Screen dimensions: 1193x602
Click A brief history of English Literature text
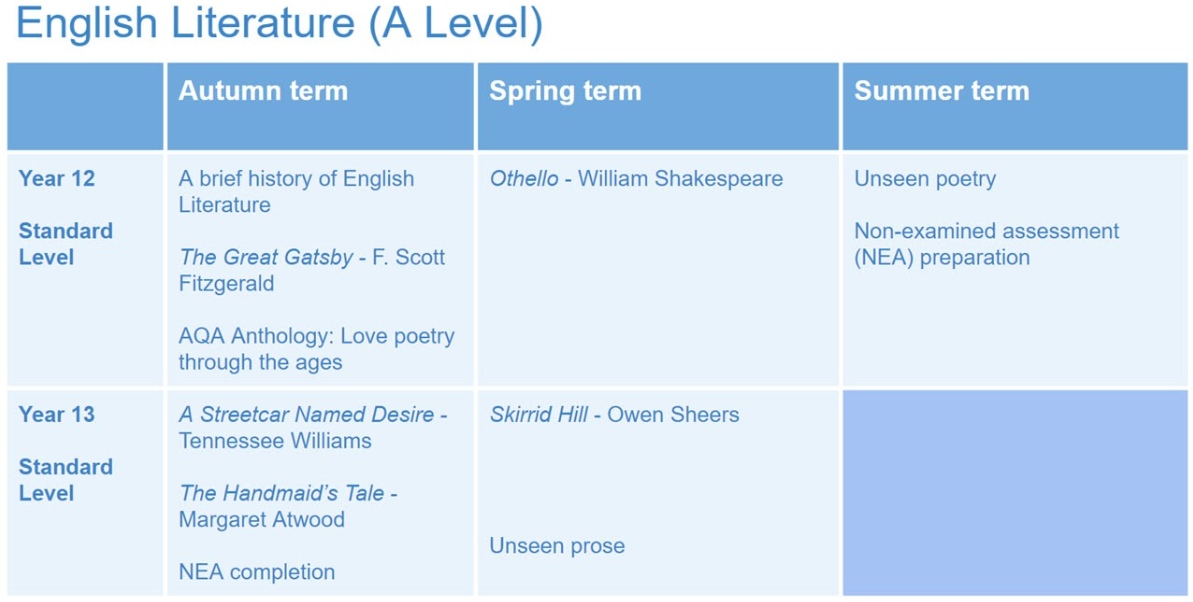[x=297, y=192]
